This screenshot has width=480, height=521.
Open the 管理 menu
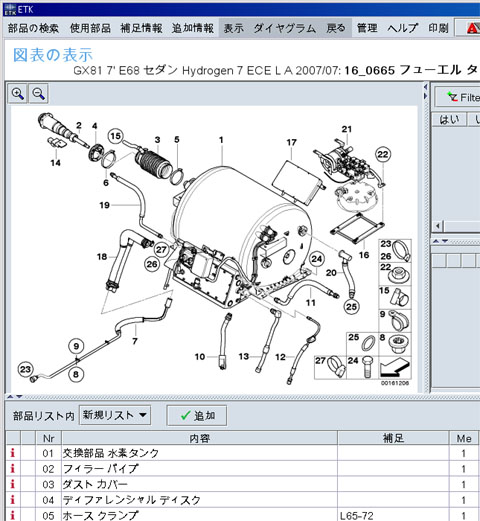coord(367,28)
